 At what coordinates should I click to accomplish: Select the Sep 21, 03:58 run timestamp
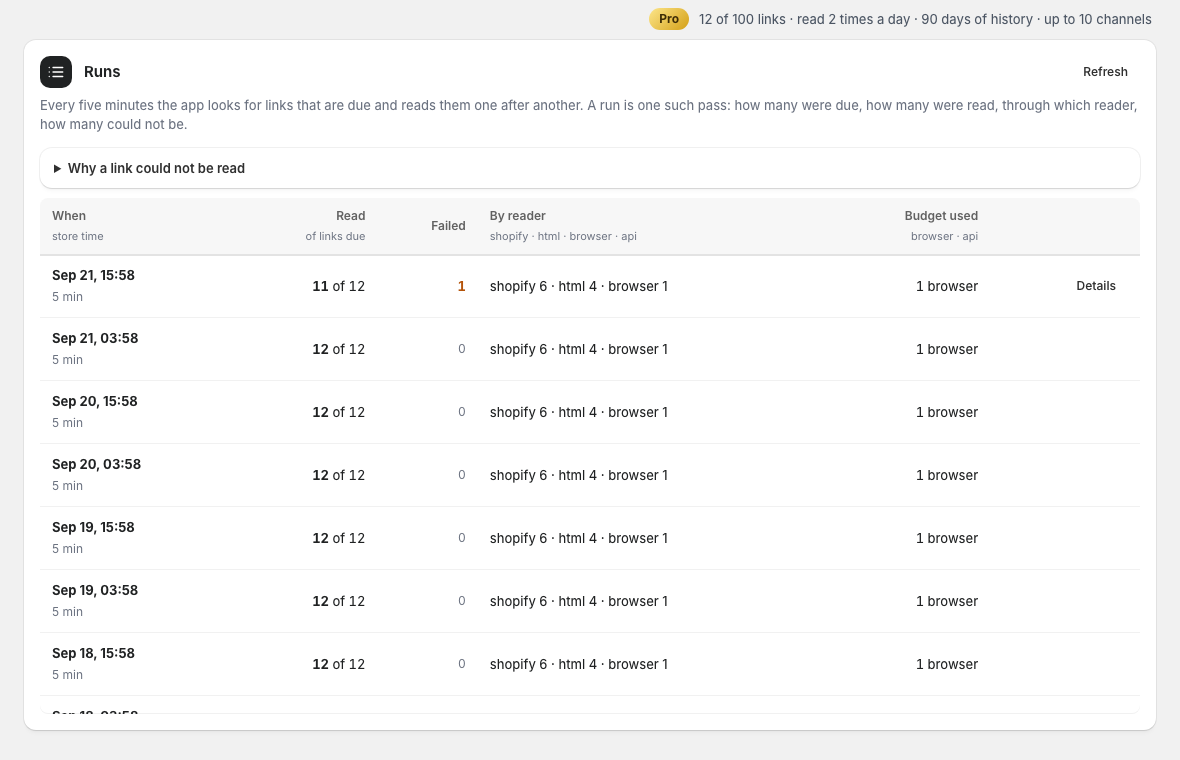(x=95, y=339)
